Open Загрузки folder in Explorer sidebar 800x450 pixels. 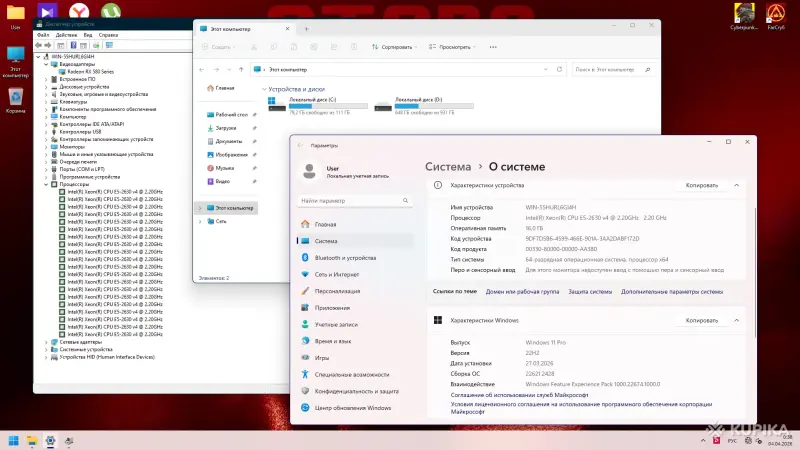pos(226,128)
